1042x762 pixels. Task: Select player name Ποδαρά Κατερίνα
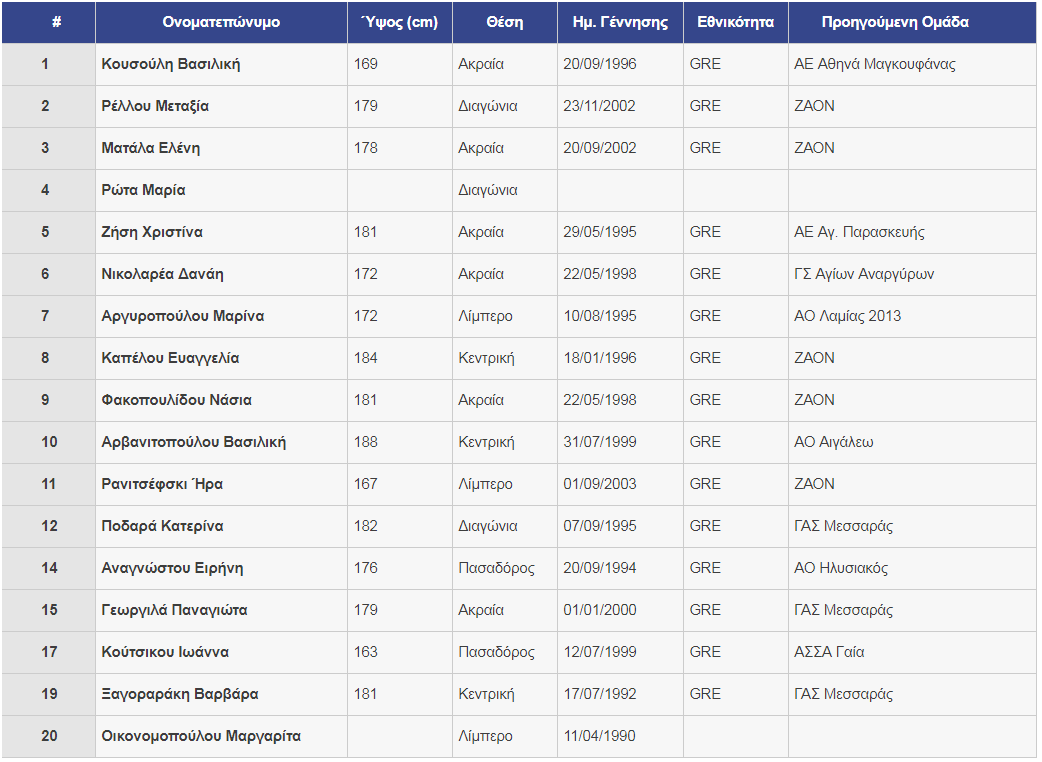point(162,526)
